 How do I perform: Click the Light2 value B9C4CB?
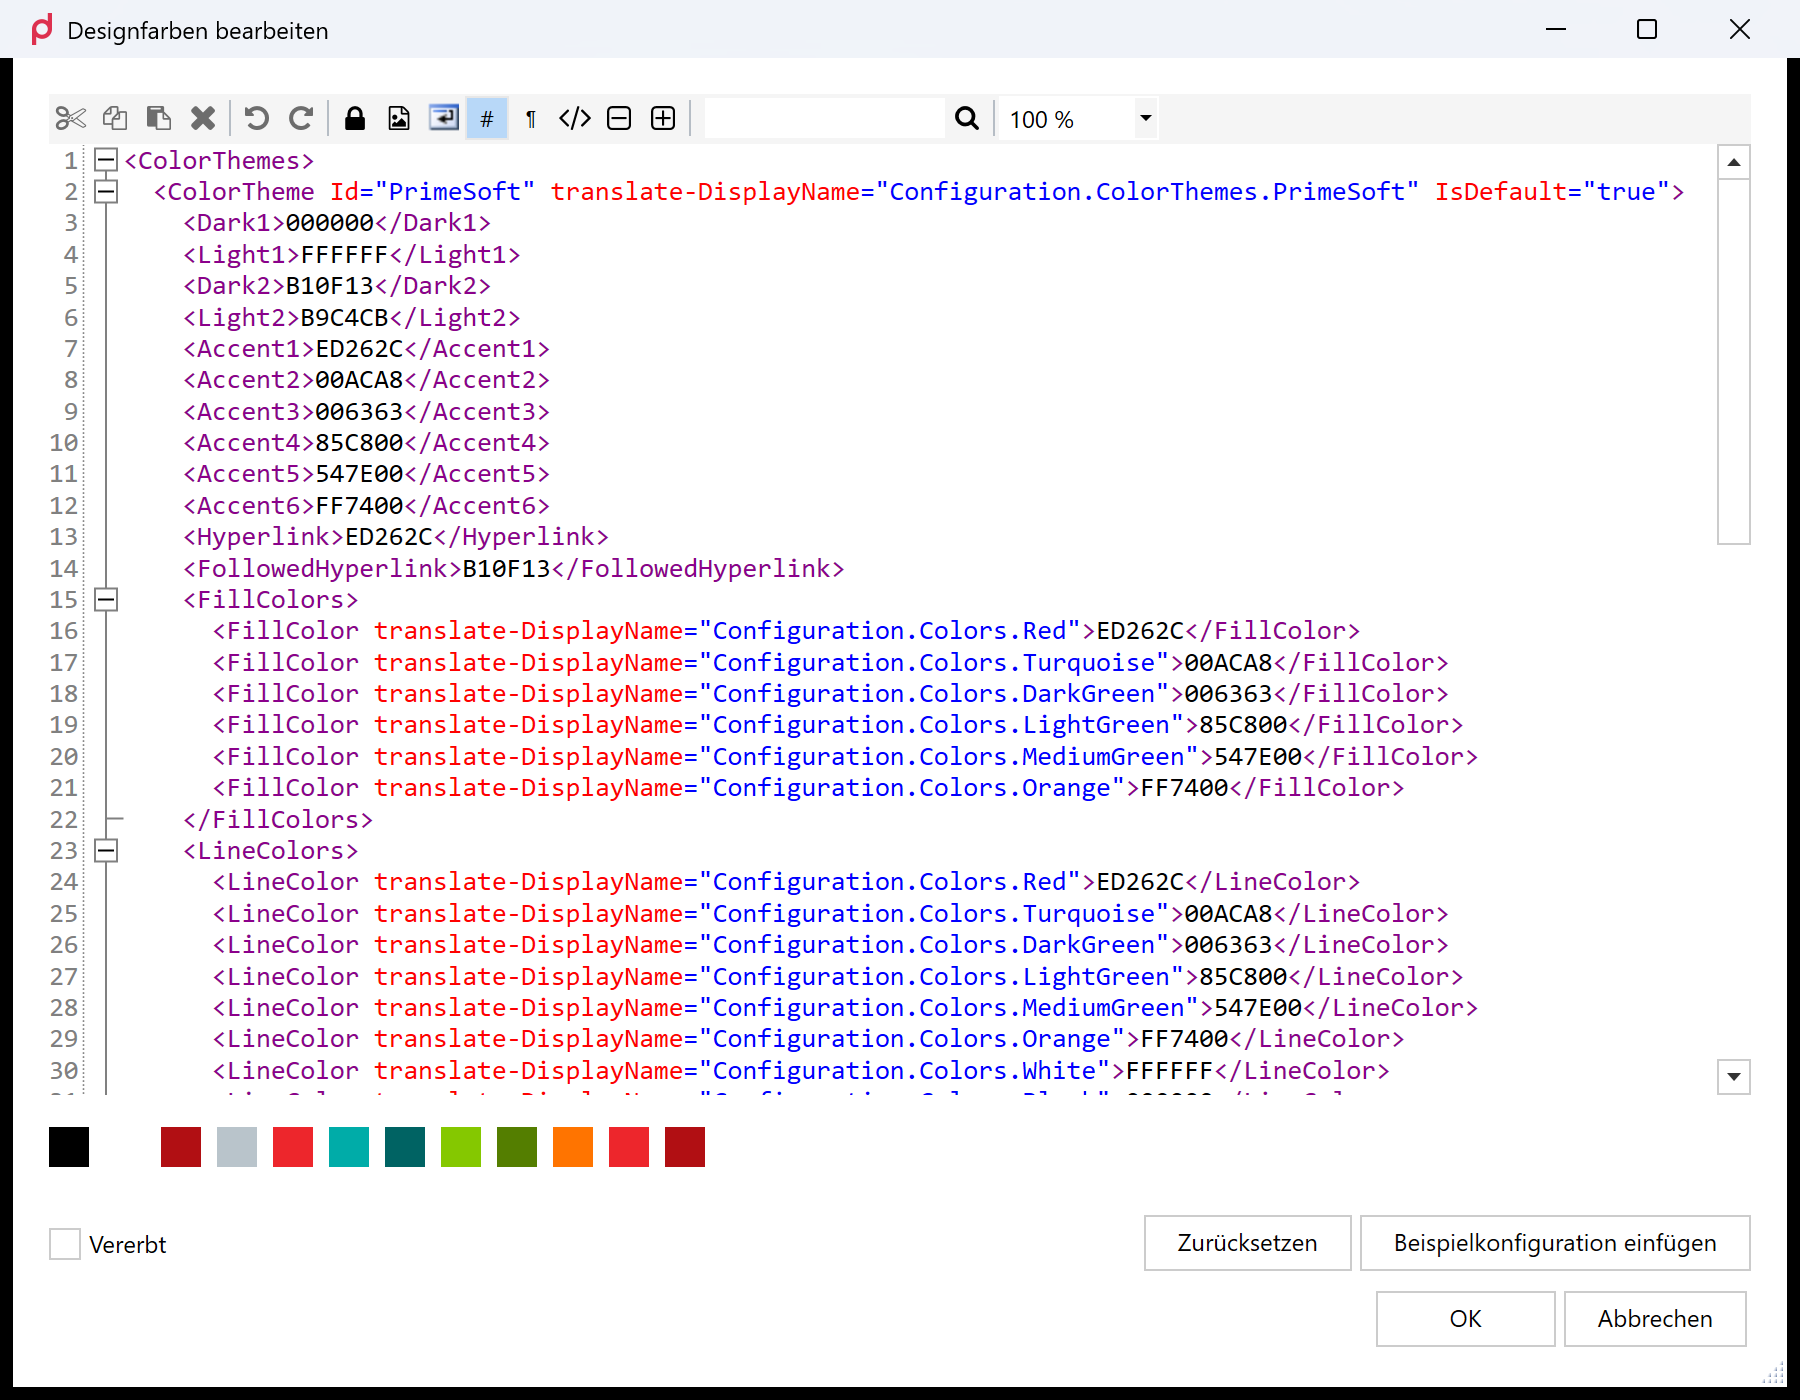(x=345, y=318)
